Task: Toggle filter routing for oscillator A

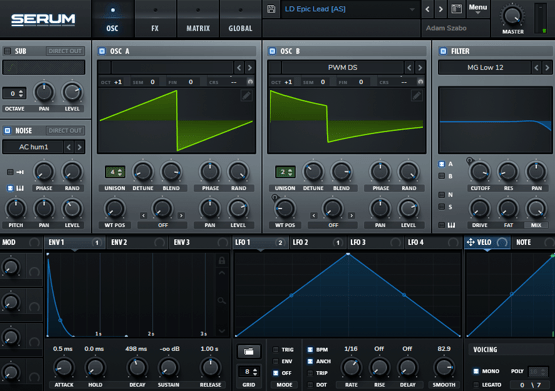Action: point(441,164)
